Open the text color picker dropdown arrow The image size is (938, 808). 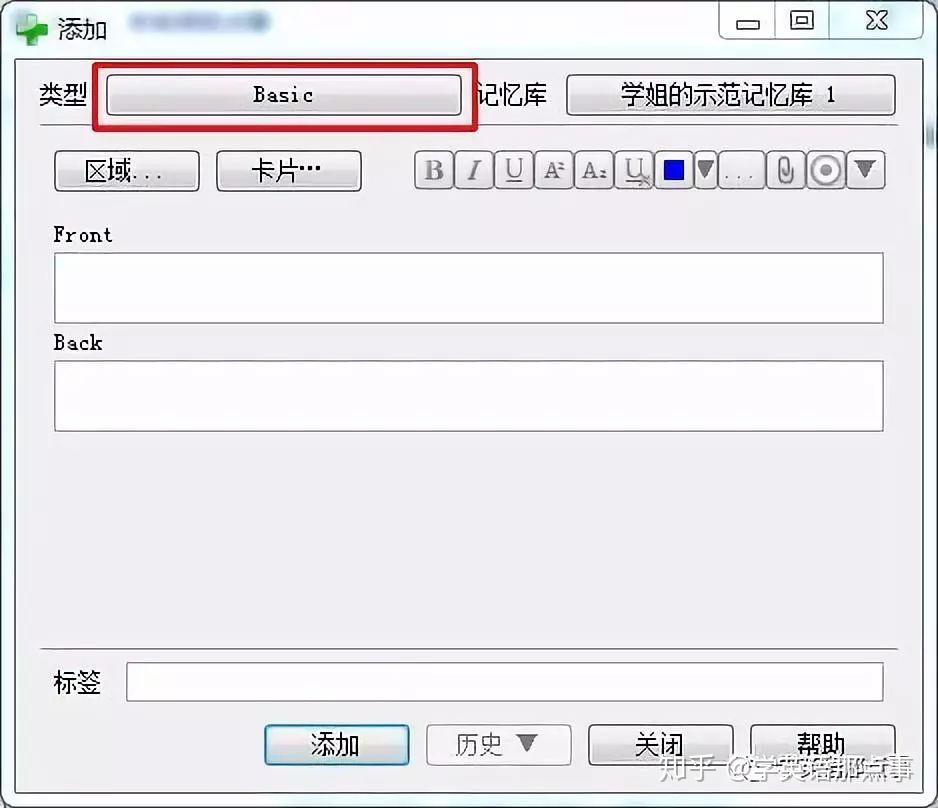[x=705, y=170]
